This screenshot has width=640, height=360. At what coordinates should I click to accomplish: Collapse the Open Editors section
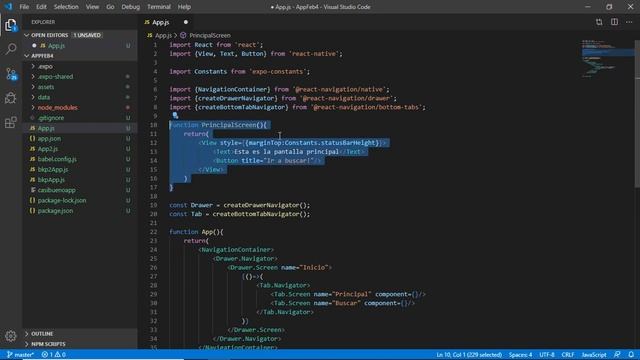[80, 35]
